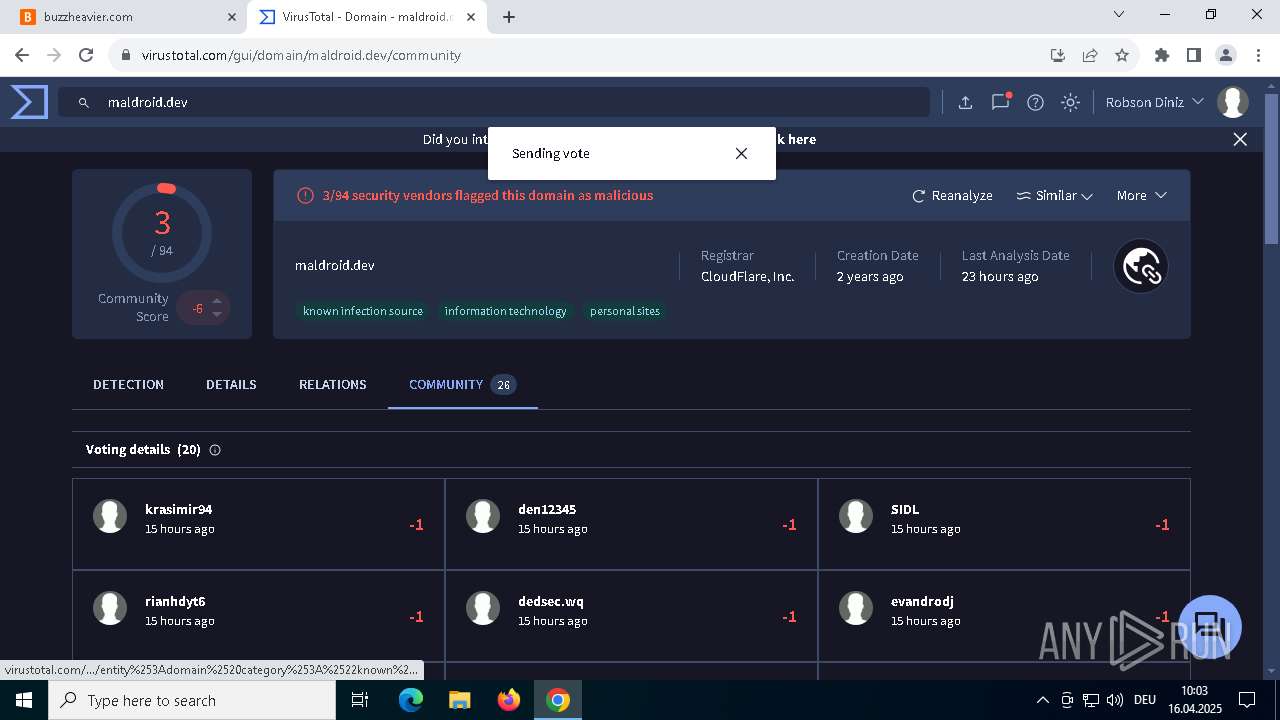This screenshot has width=1280, height=720.
Task: Open the browser extensions puzzle icon
Action: pyautogui.click(x=1161, y=55)
